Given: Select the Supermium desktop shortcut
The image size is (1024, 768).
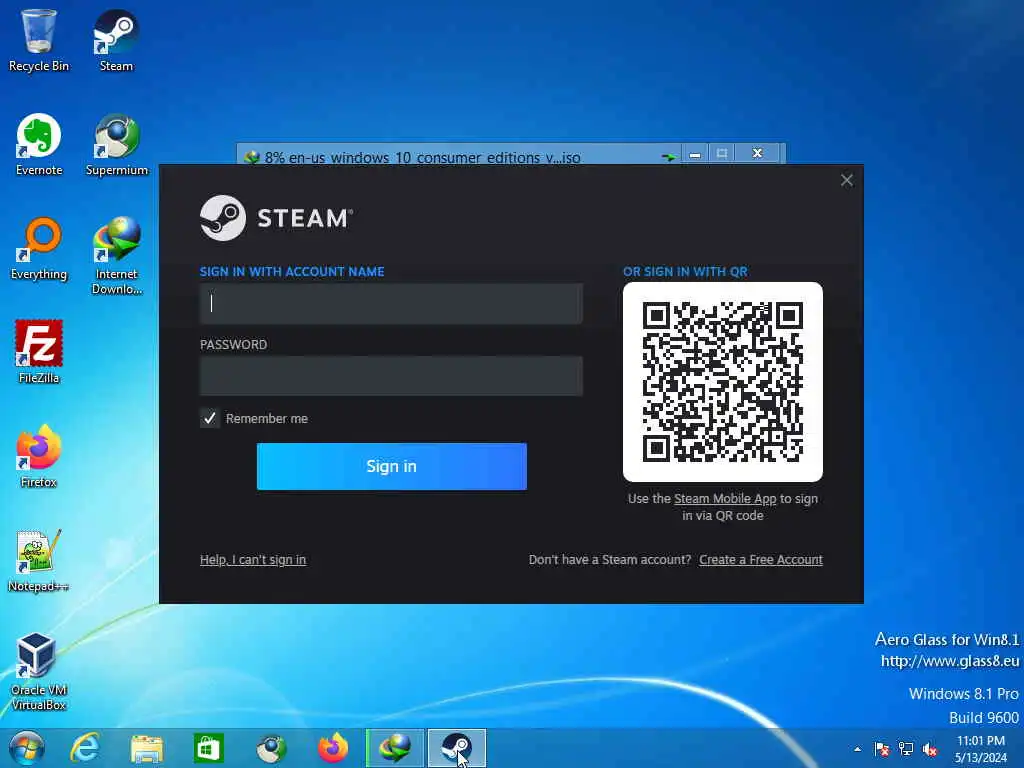Looking at the screenshot, I should click(117, 145).
